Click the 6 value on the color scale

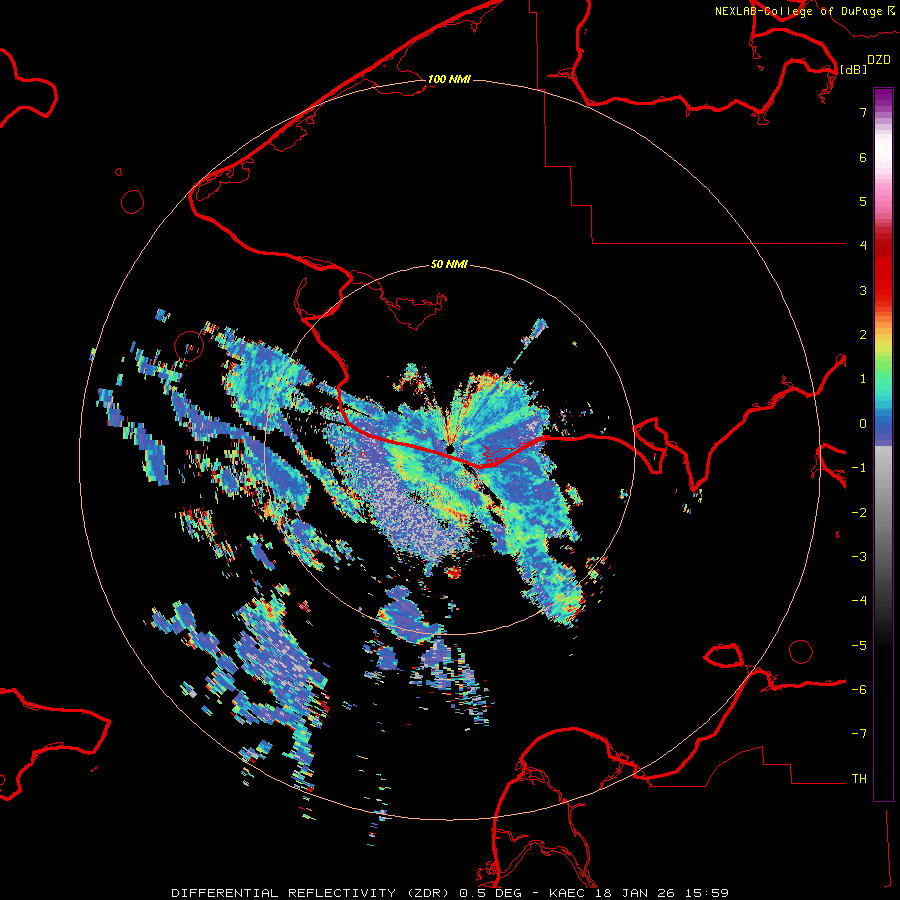tap(863, 157)
